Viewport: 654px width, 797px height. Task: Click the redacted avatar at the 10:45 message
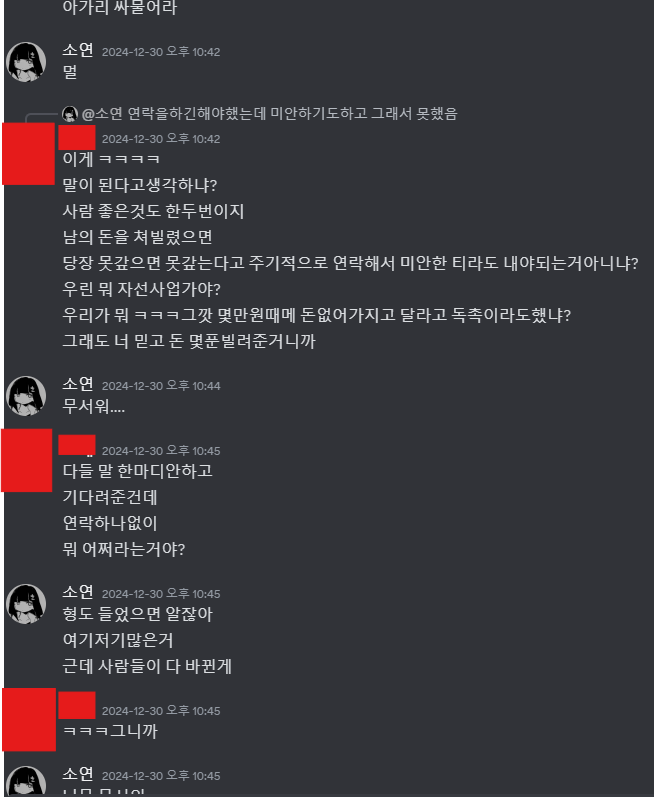[x=26, y=461]
